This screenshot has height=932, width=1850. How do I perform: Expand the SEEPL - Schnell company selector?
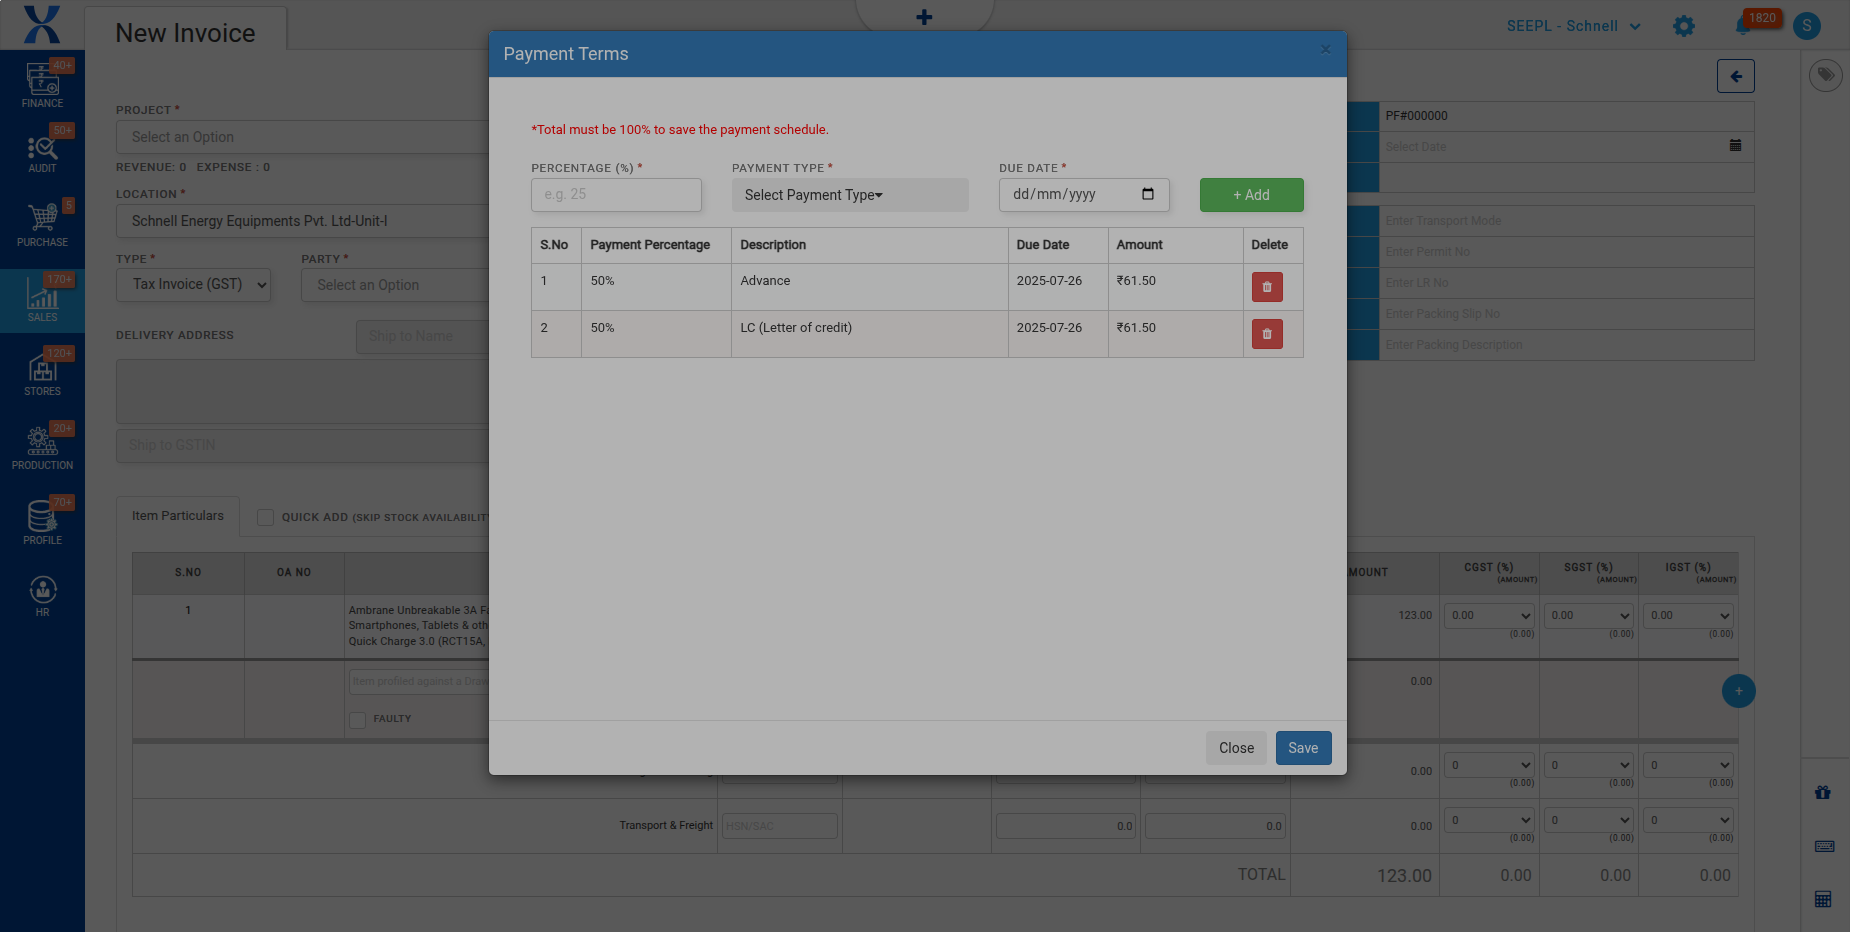[1573, 26]
